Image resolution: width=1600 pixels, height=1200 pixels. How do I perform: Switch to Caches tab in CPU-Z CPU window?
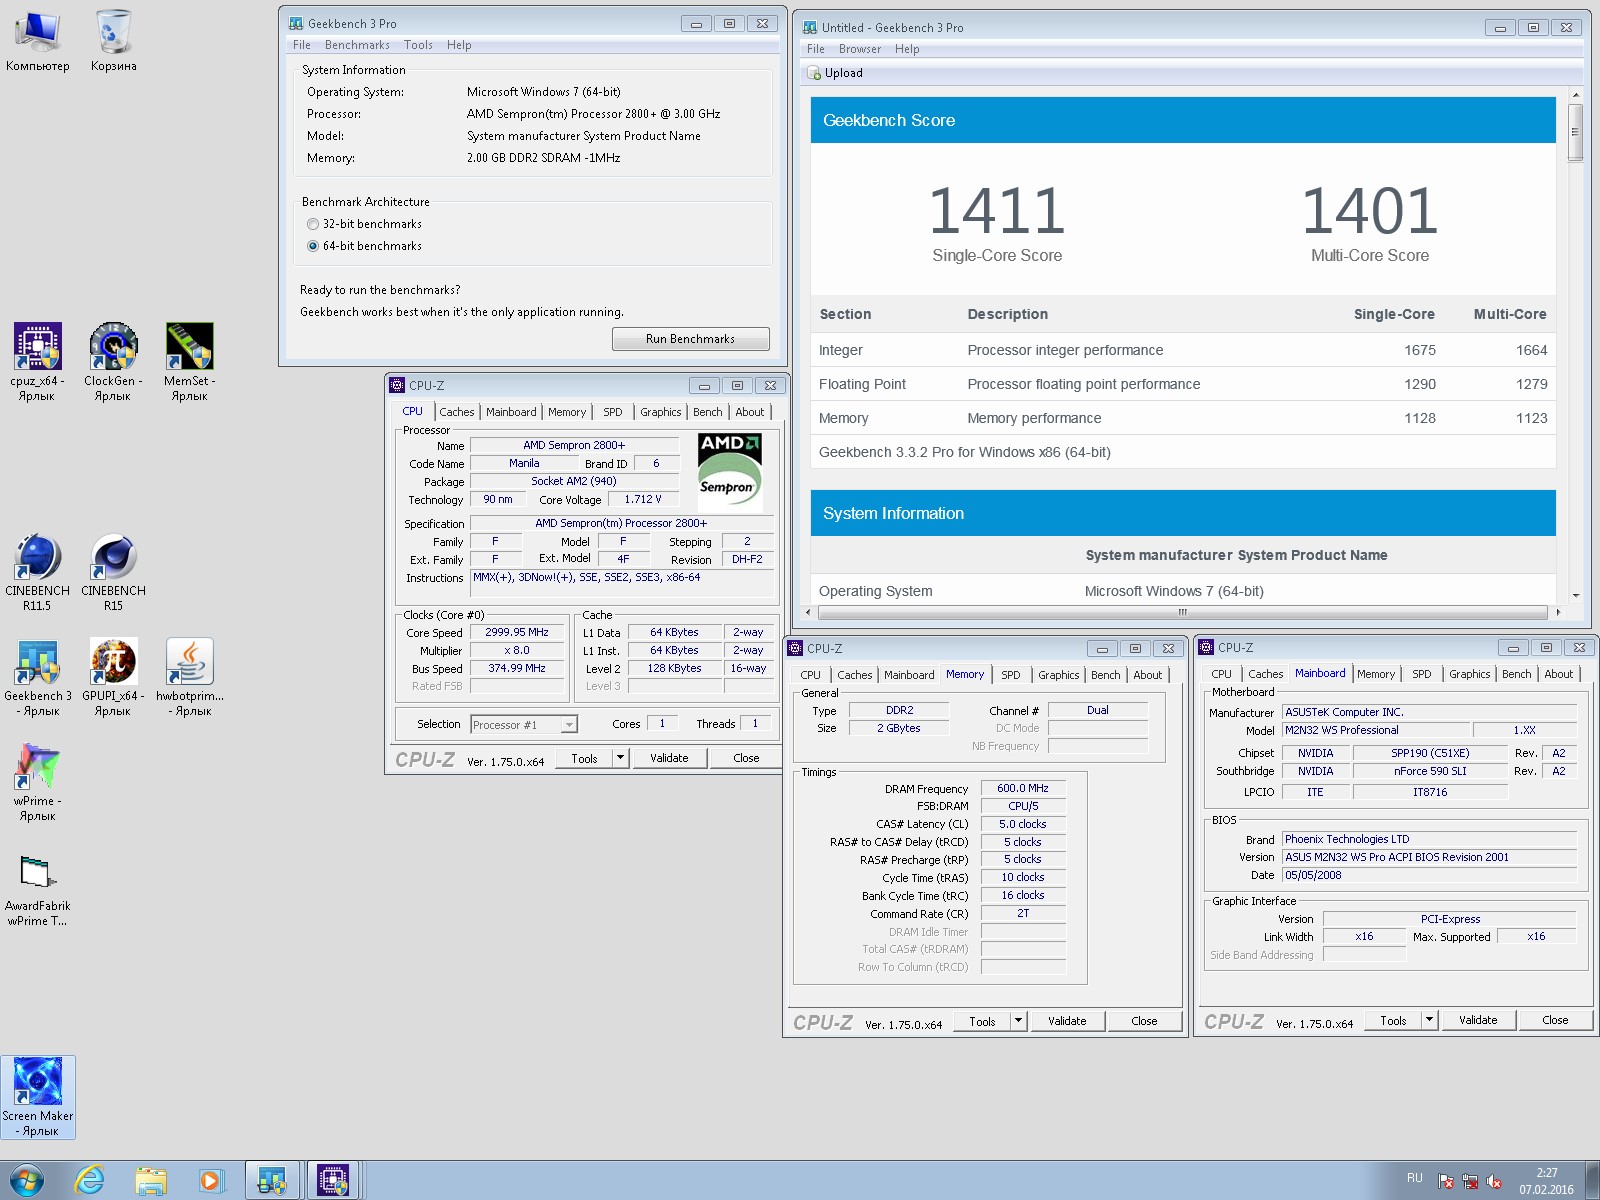point(457,412)
